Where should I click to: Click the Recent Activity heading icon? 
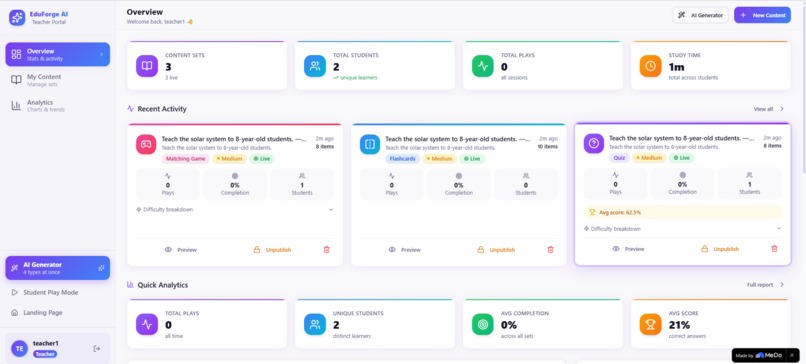[130, 109]
